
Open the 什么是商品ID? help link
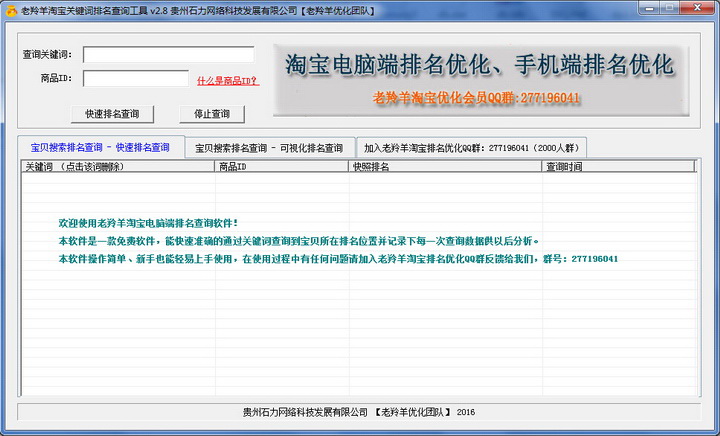pos(228,81)
